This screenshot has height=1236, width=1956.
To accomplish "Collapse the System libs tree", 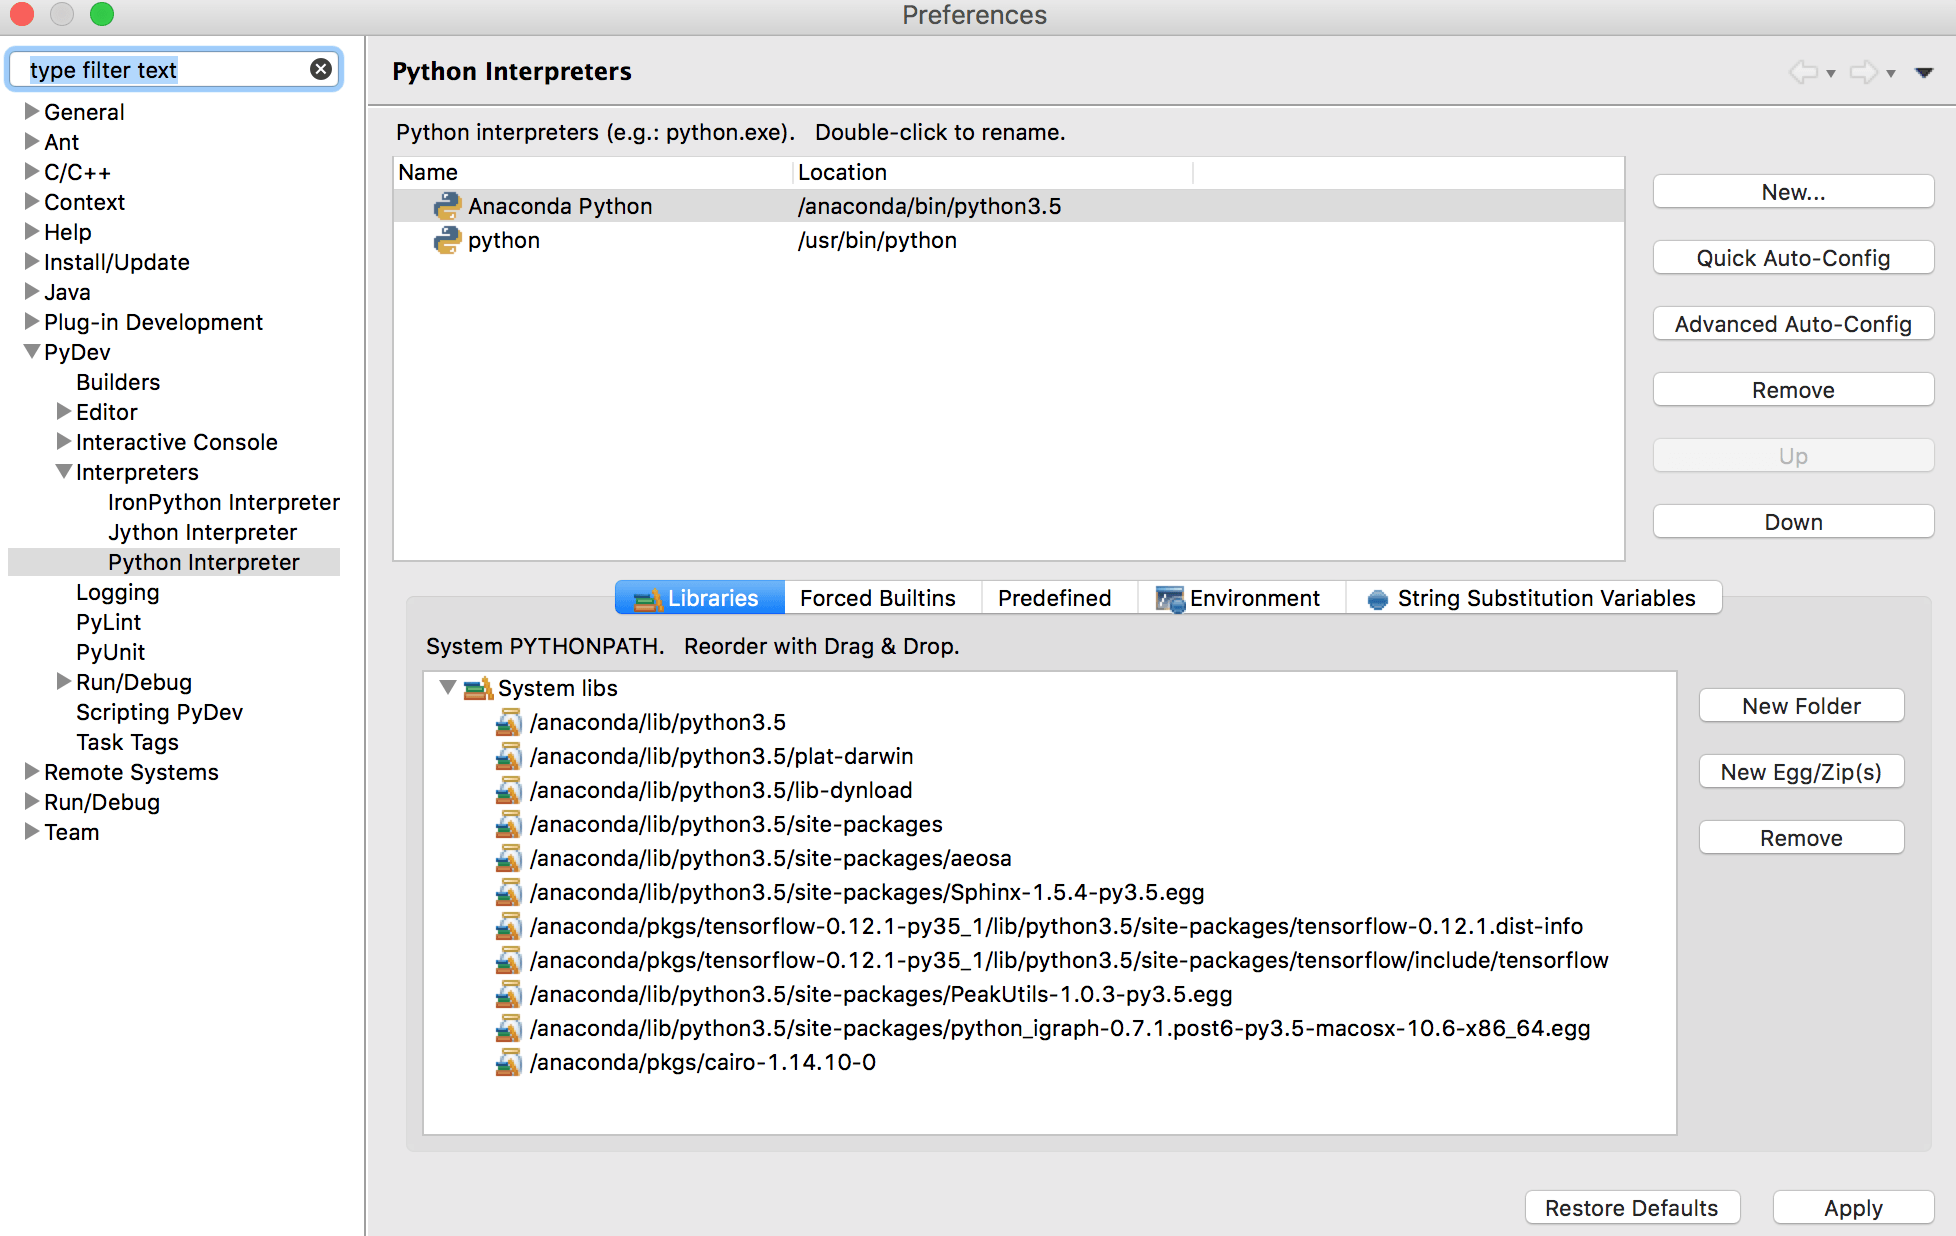I will (x=448, y=688).
